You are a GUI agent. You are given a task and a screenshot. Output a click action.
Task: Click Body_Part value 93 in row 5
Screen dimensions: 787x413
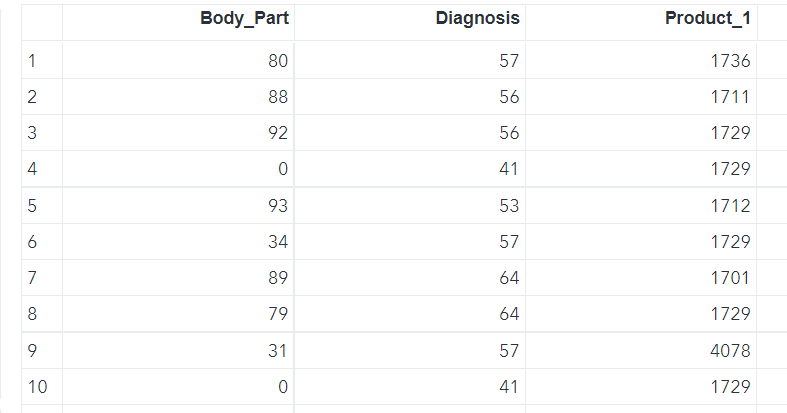(277, 206)
